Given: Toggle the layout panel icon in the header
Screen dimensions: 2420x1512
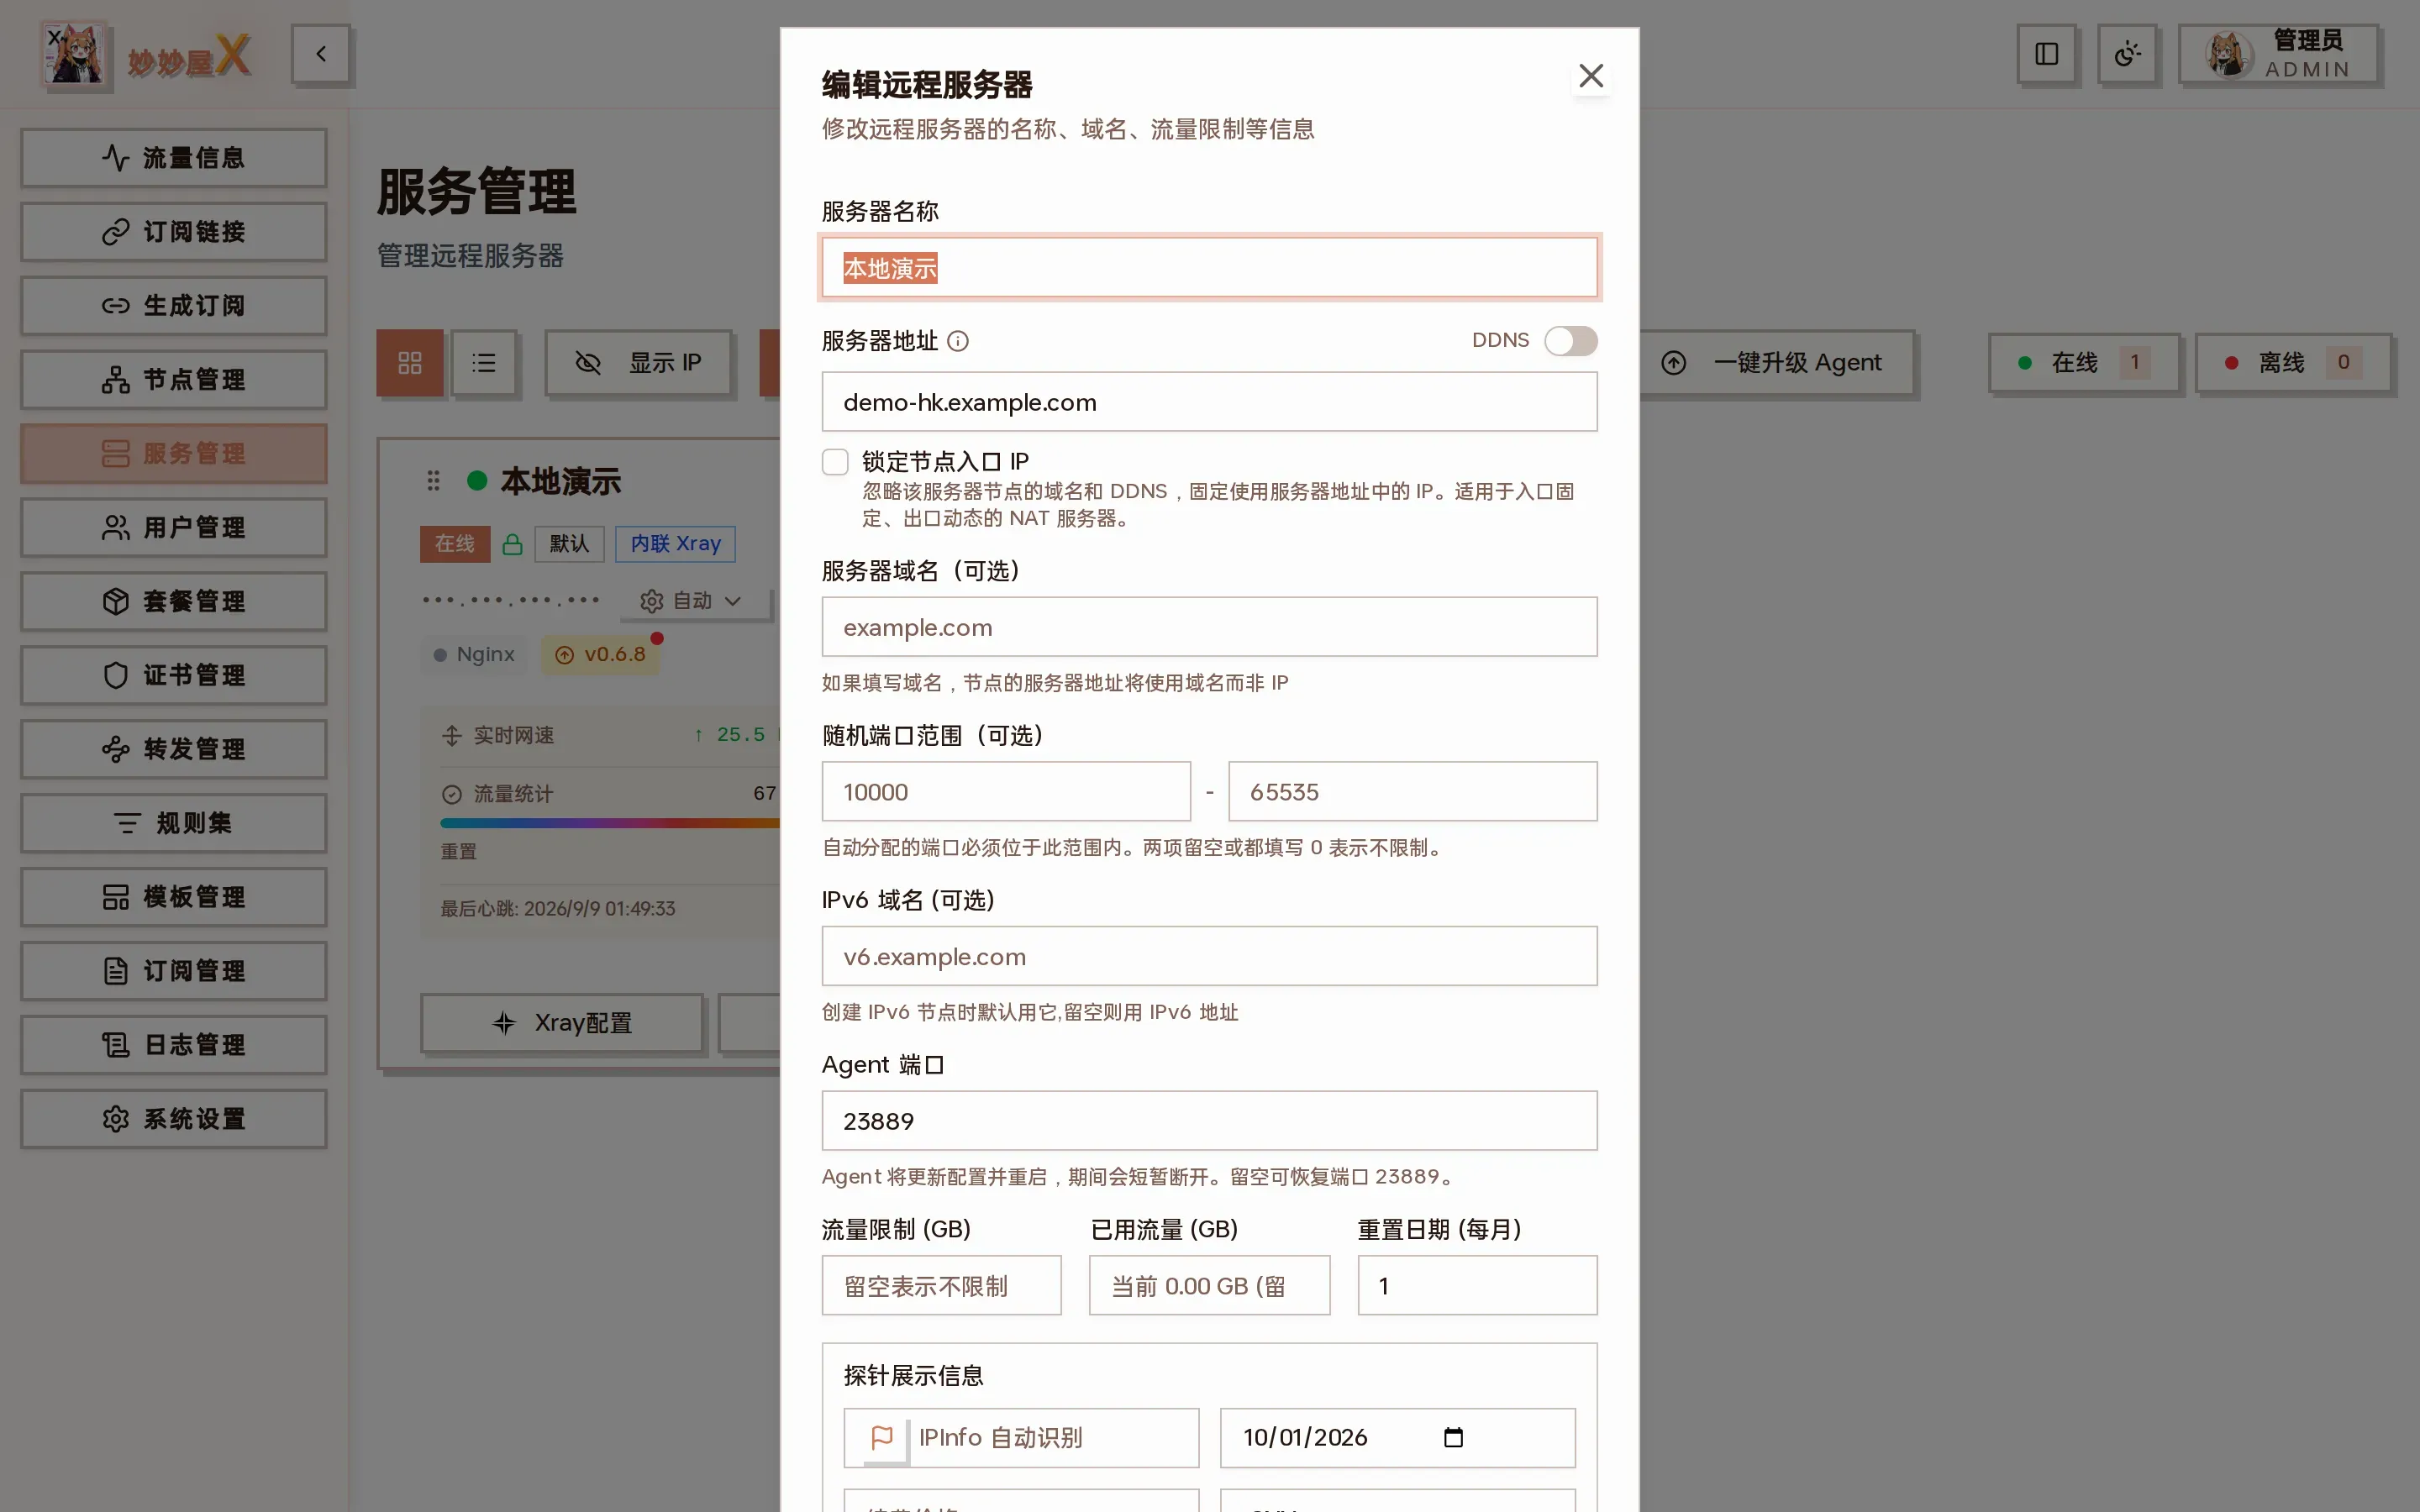Looking at the screenshot, I should 2046,54.
